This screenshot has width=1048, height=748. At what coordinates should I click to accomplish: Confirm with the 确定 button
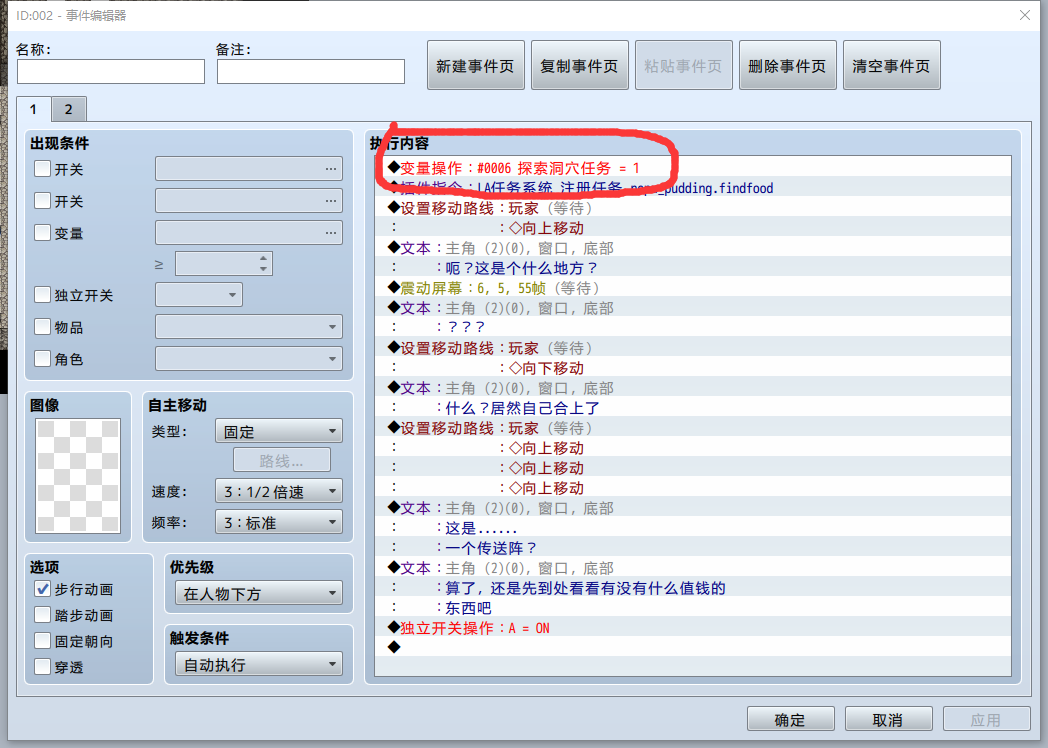pyautogui.click(x=790, y=719)
